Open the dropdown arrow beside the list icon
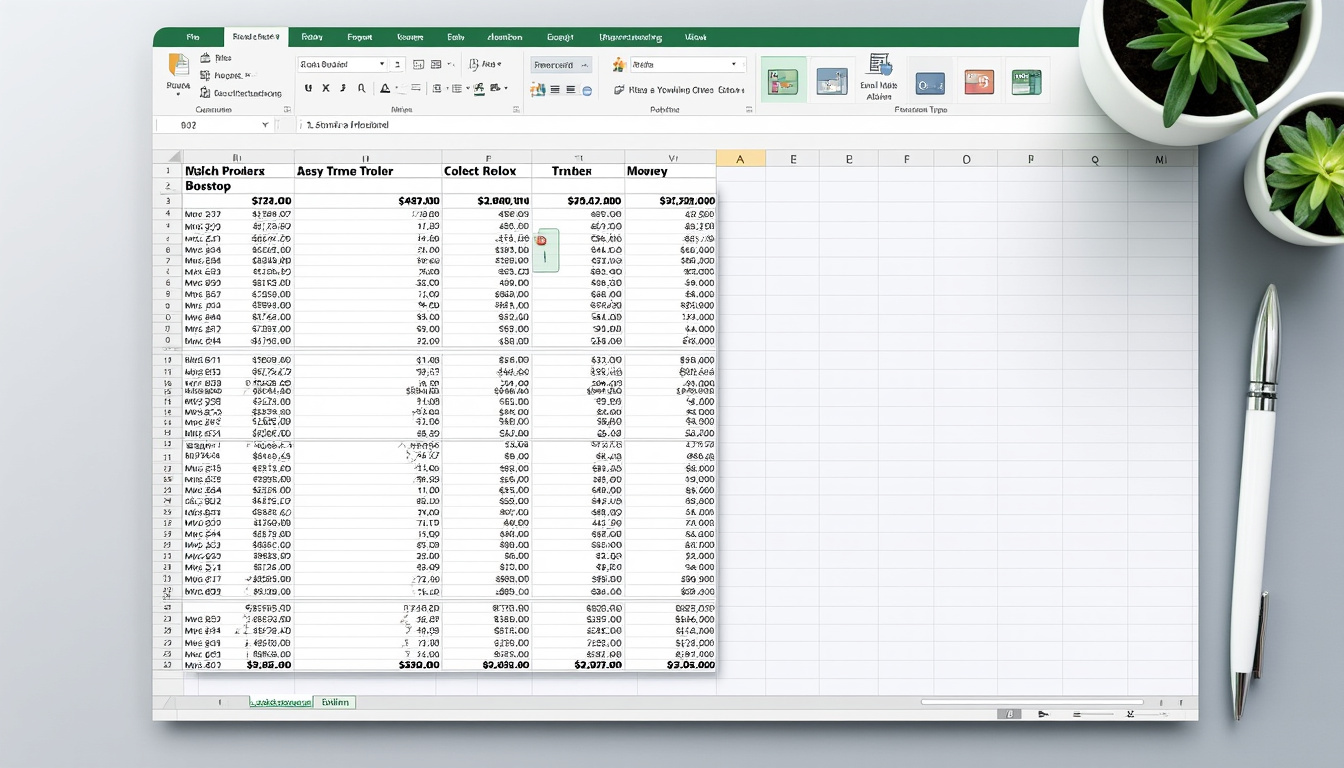 pyautogui.click(x=467, y=88)
